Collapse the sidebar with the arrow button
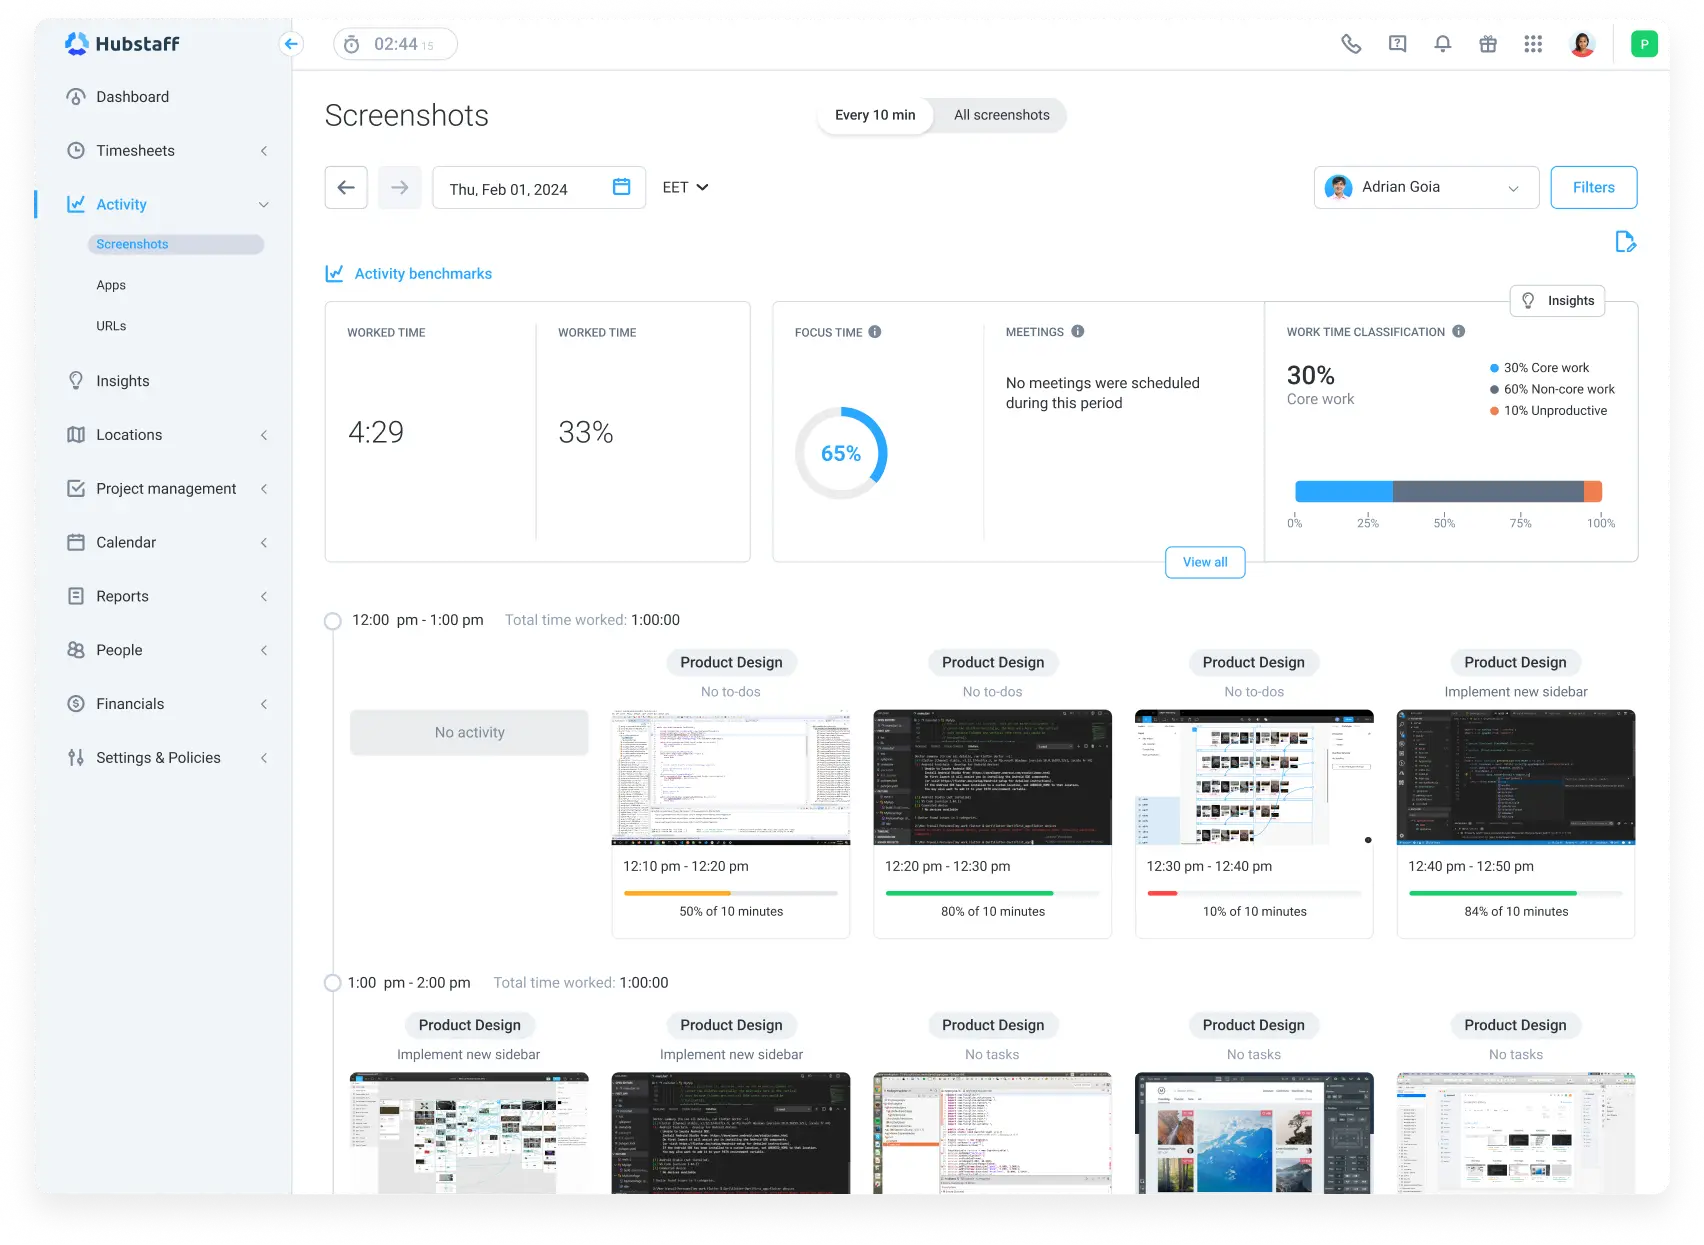The image size is (1704, 1245). (x=291, y=43)
